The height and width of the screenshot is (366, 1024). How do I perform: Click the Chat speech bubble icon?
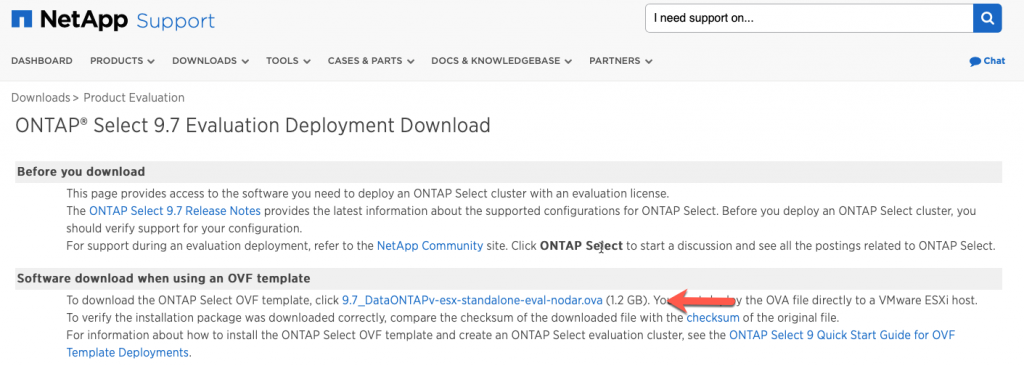975,61
